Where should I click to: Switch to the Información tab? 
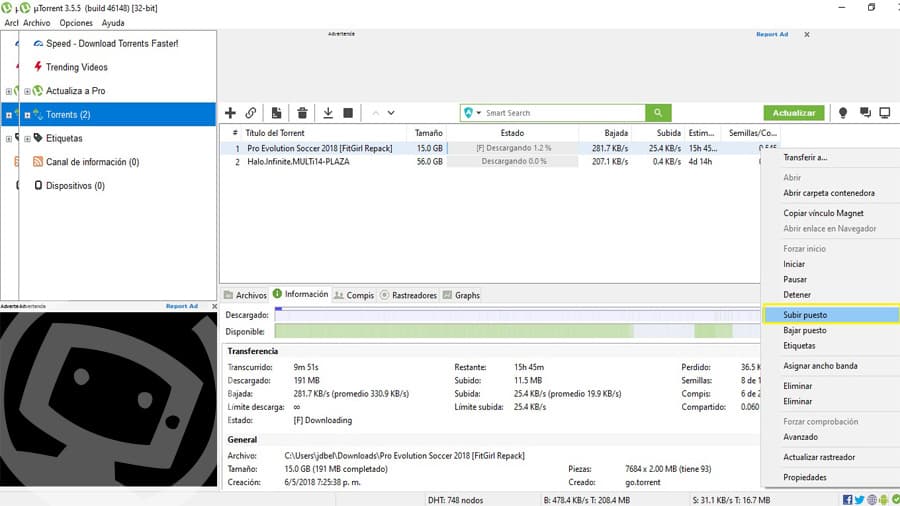301,294
